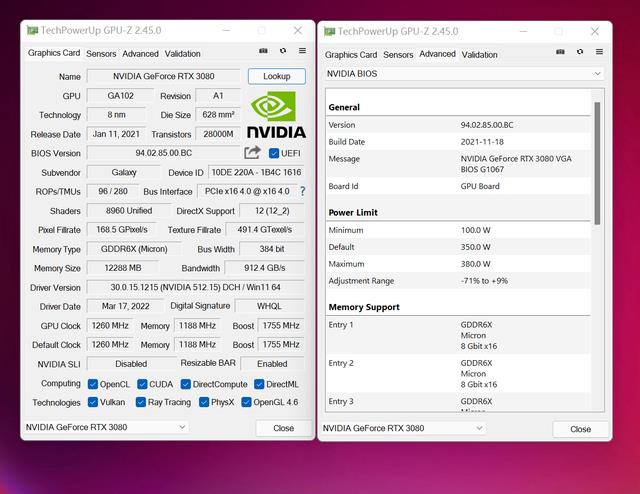Open GPU selector dropdown in left window

[x=106, y=427]
